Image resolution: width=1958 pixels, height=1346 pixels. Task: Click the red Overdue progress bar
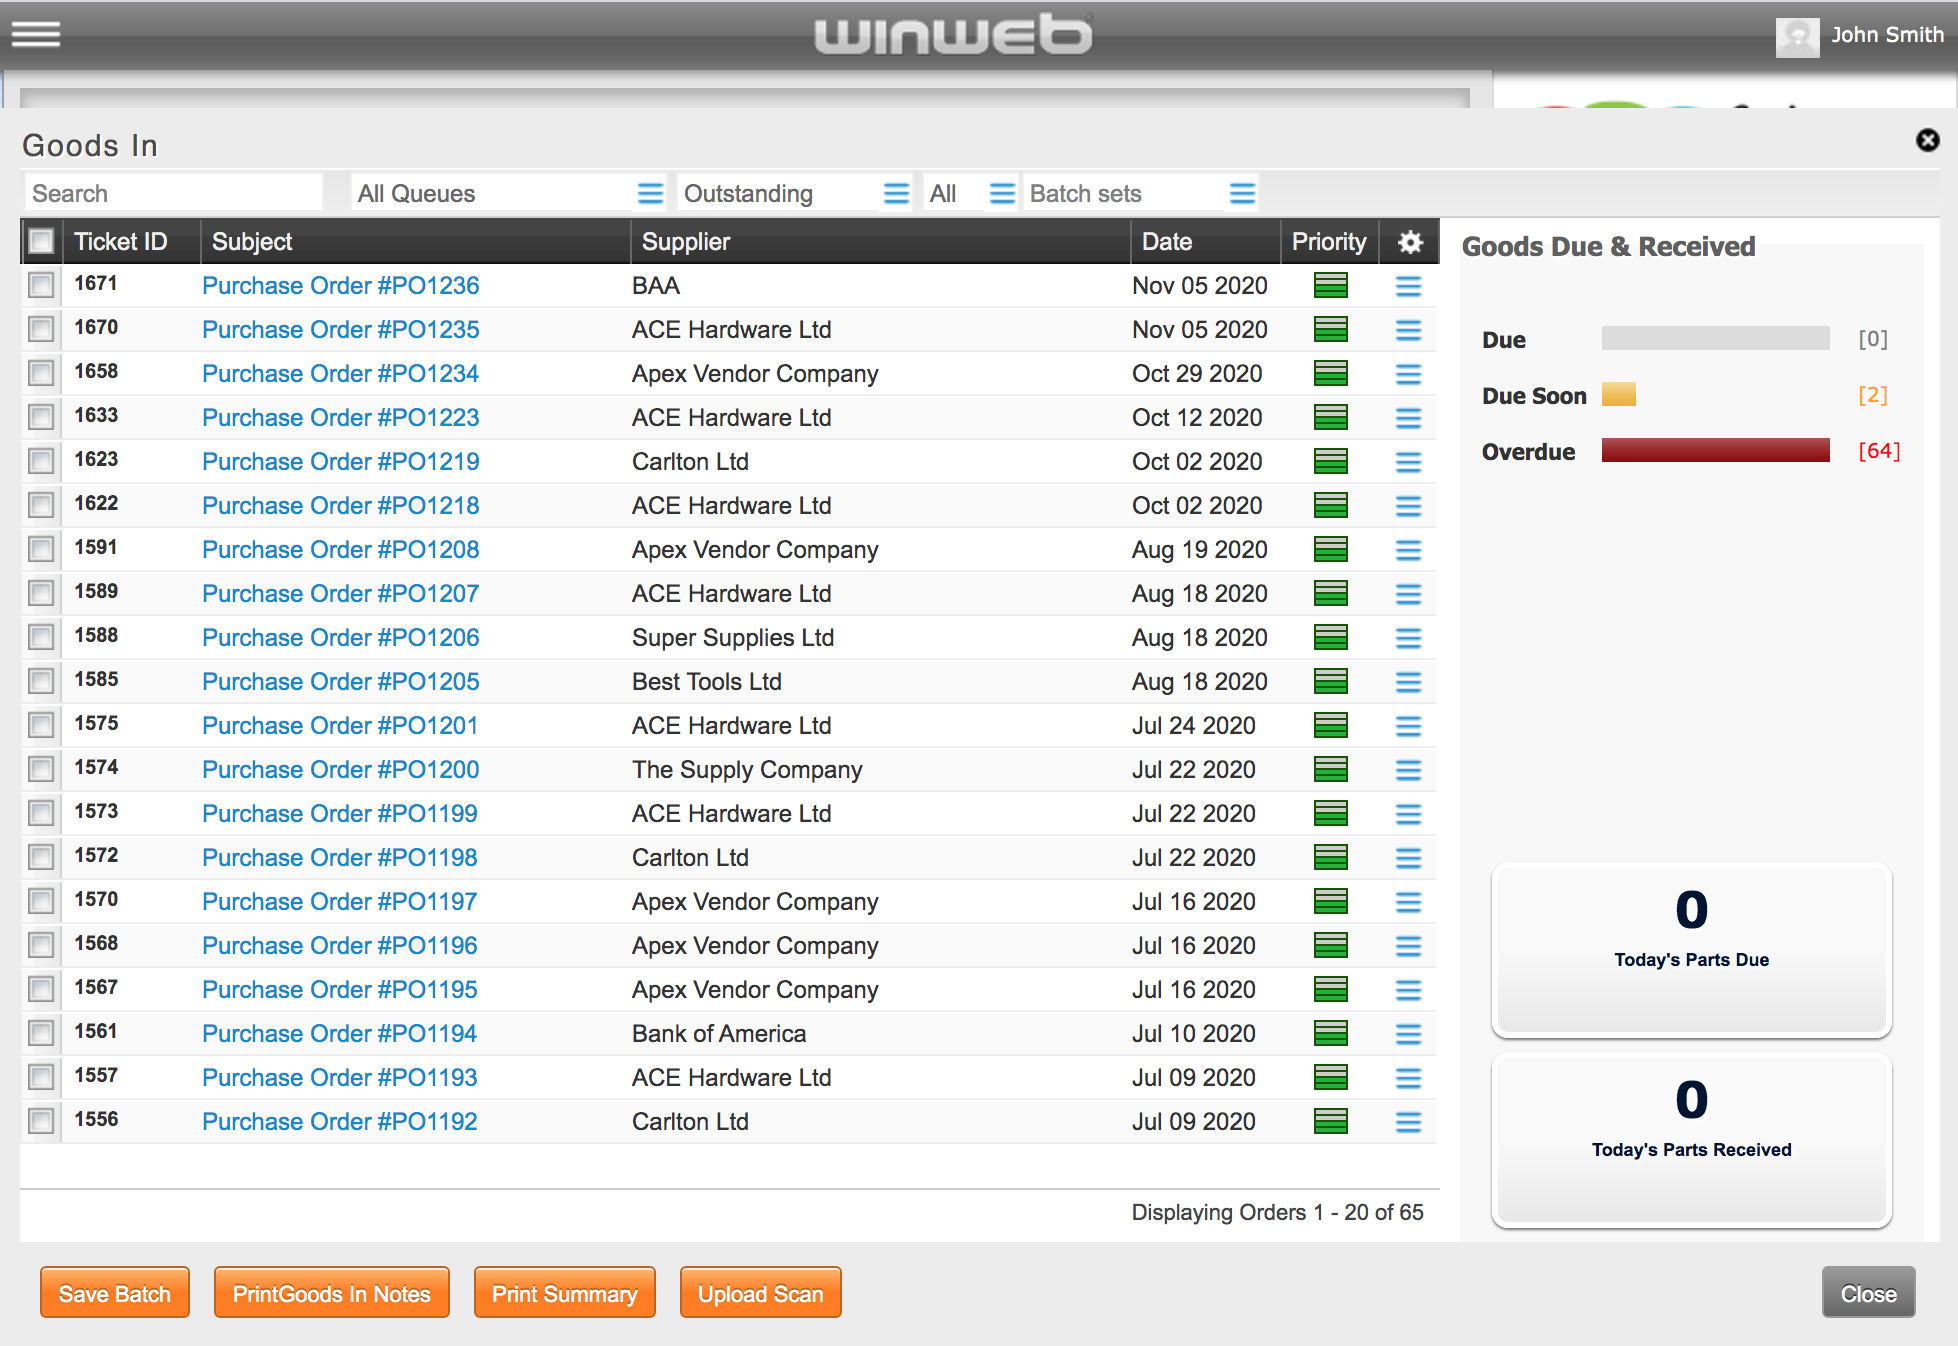[x=1715, y=451]
